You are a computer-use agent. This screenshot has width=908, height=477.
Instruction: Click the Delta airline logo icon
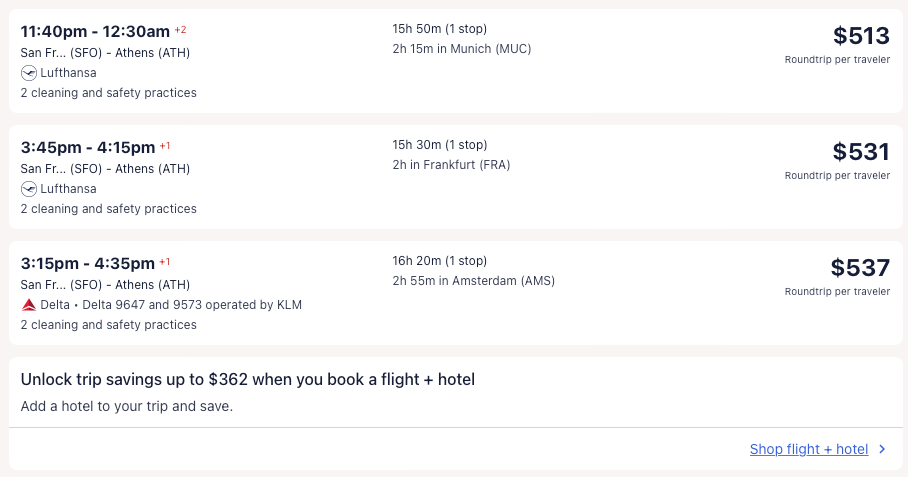(x=28, y=305)
